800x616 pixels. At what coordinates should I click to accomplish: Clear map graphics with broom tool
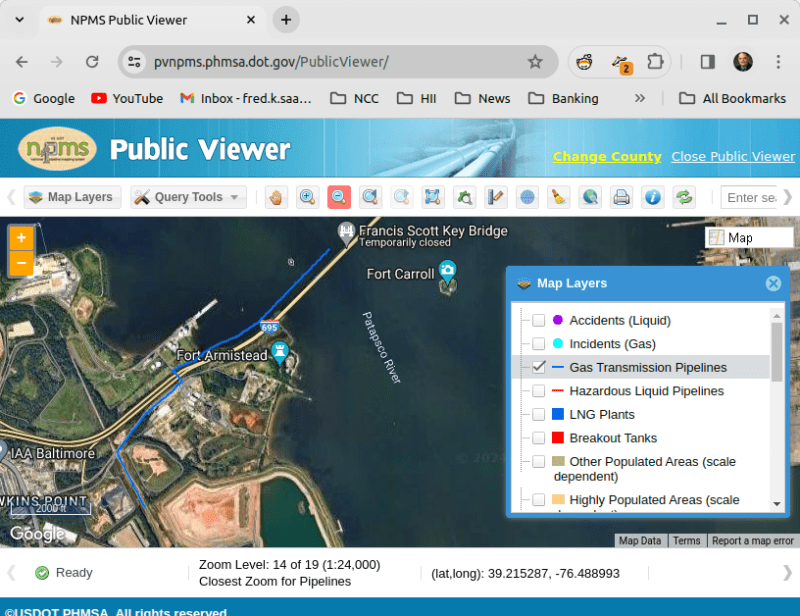point(558,197)
